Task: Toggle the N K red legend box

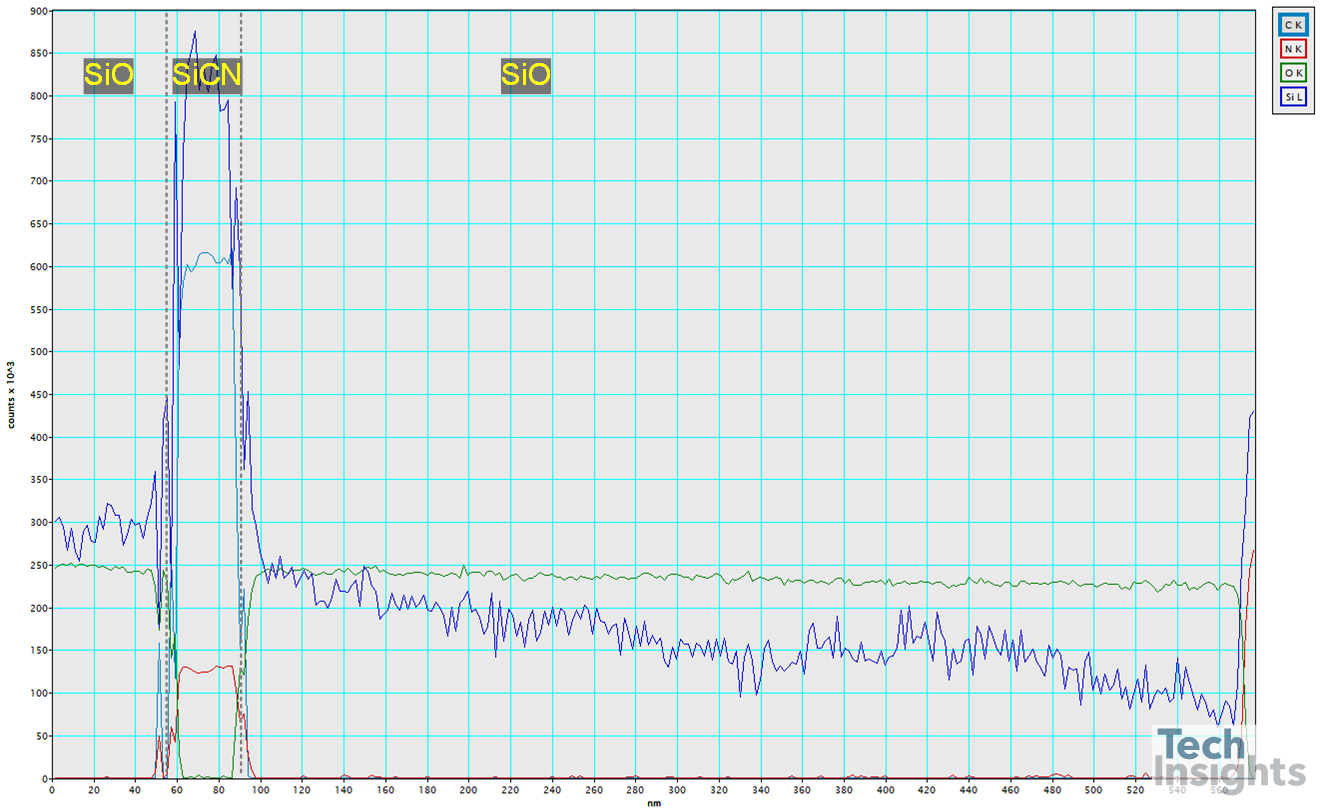Action: (x=1292, y=48)
